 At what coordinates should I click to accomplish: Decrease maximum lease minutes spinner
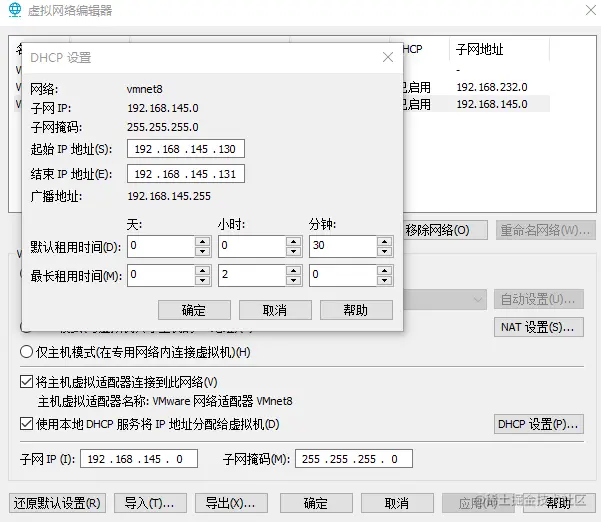(384, 281)
